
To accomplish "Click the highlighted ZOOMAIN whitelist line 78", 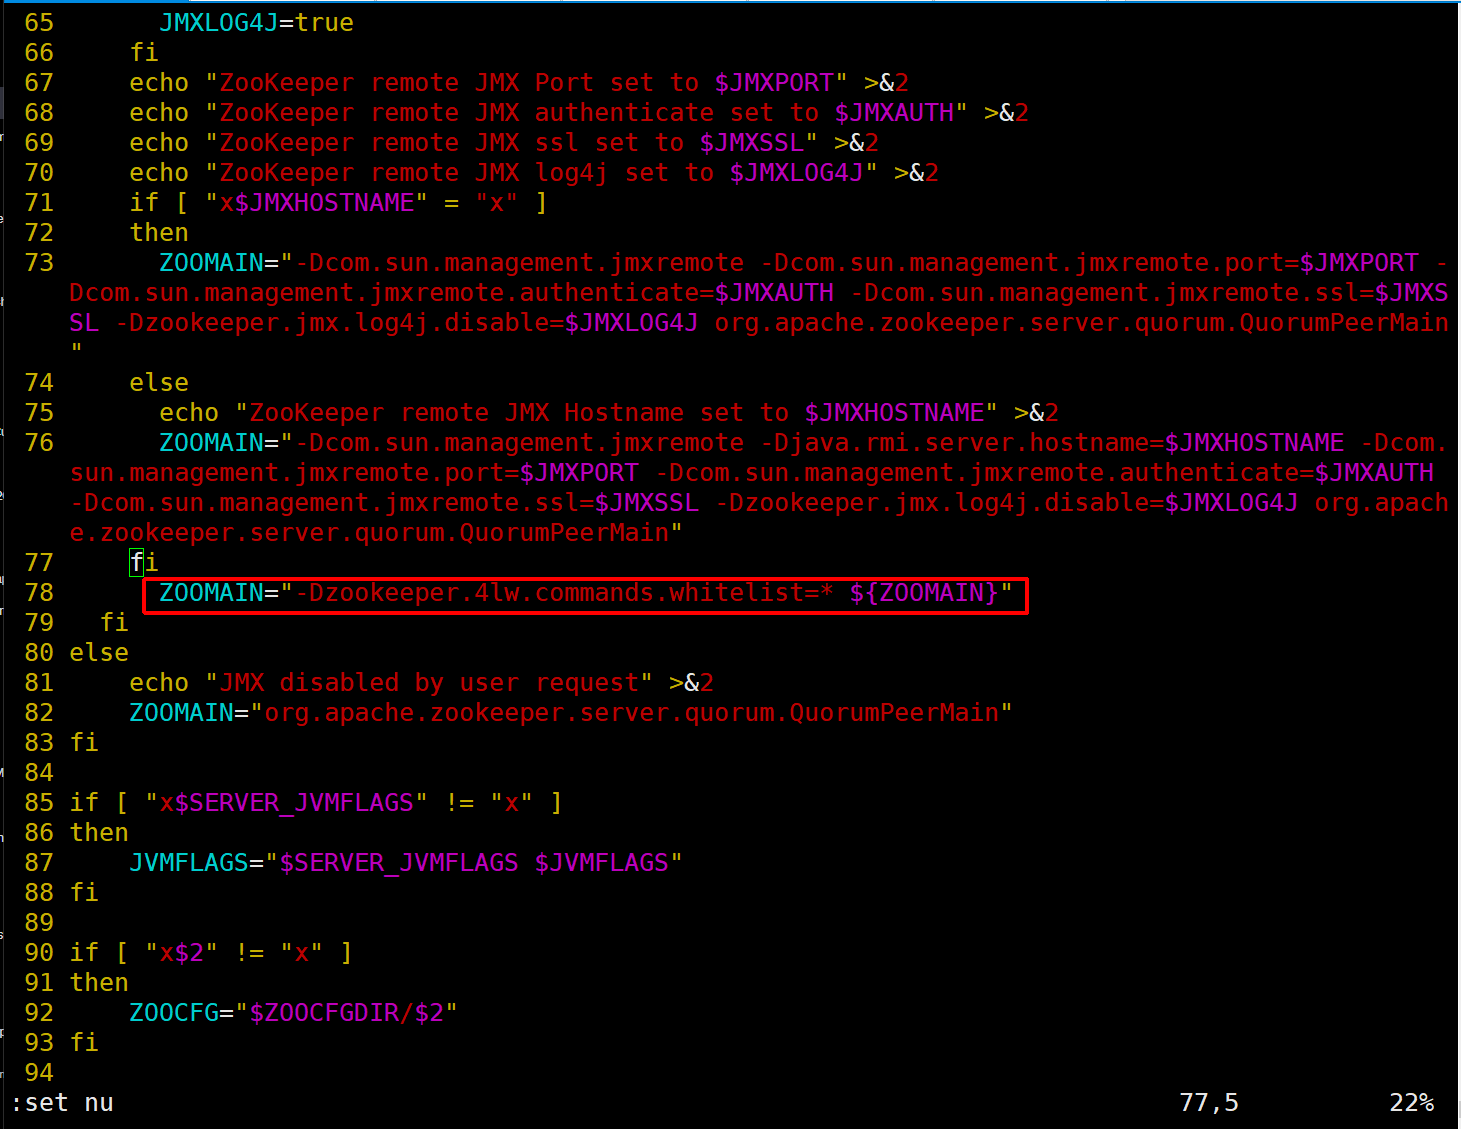I will (584, 594).
